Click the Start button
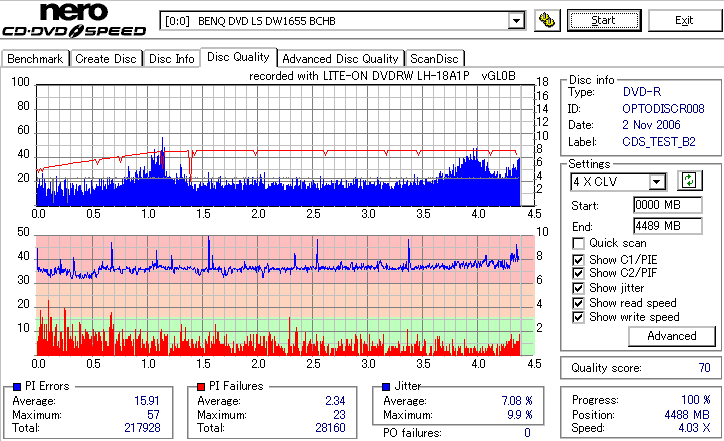 pyautogui.click(x=604, y=20)
